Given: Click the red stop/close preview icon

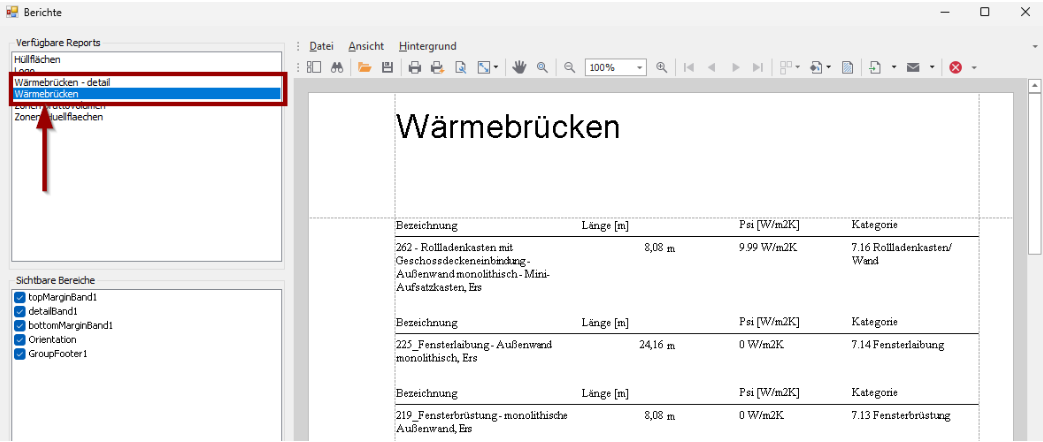Looking at the screenshot, I should coord(956,67).
